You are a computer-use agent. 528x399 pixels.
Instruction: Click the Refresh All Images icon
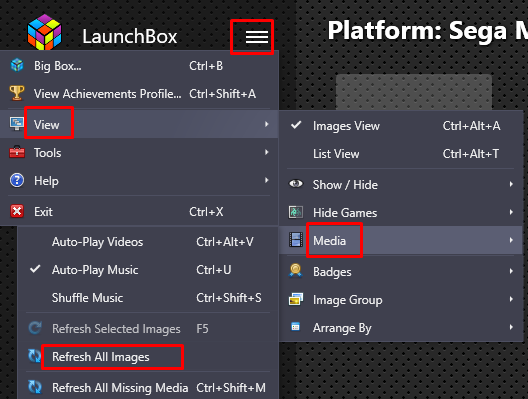[35, 356]
